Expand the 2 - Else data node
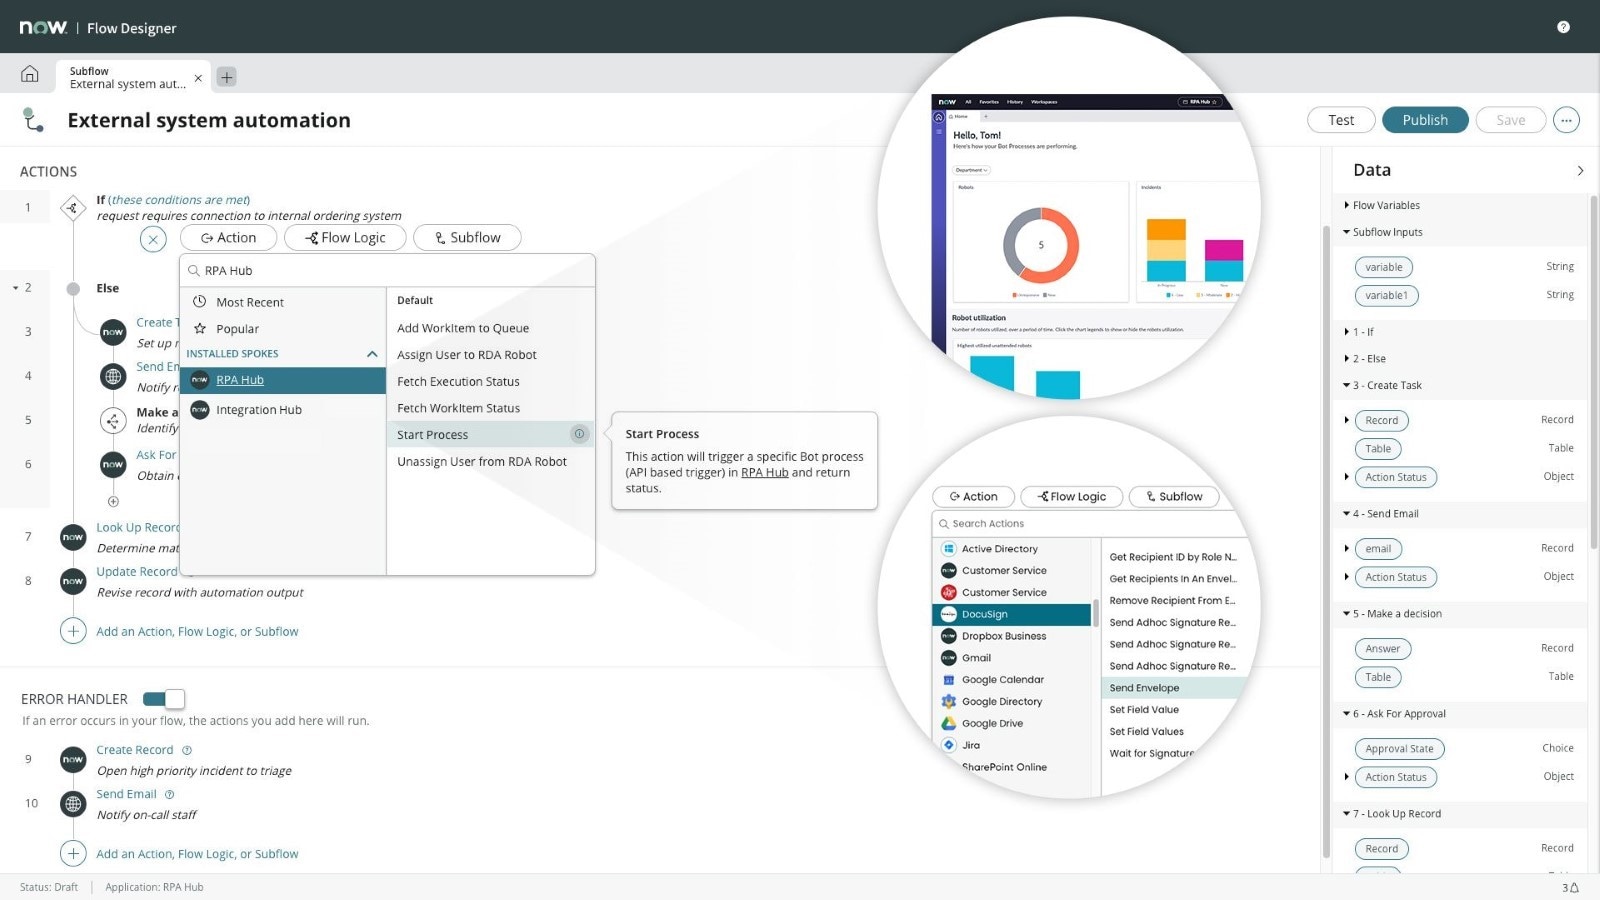Viewport: 1600px width, 900px height. pos(1346,359)
